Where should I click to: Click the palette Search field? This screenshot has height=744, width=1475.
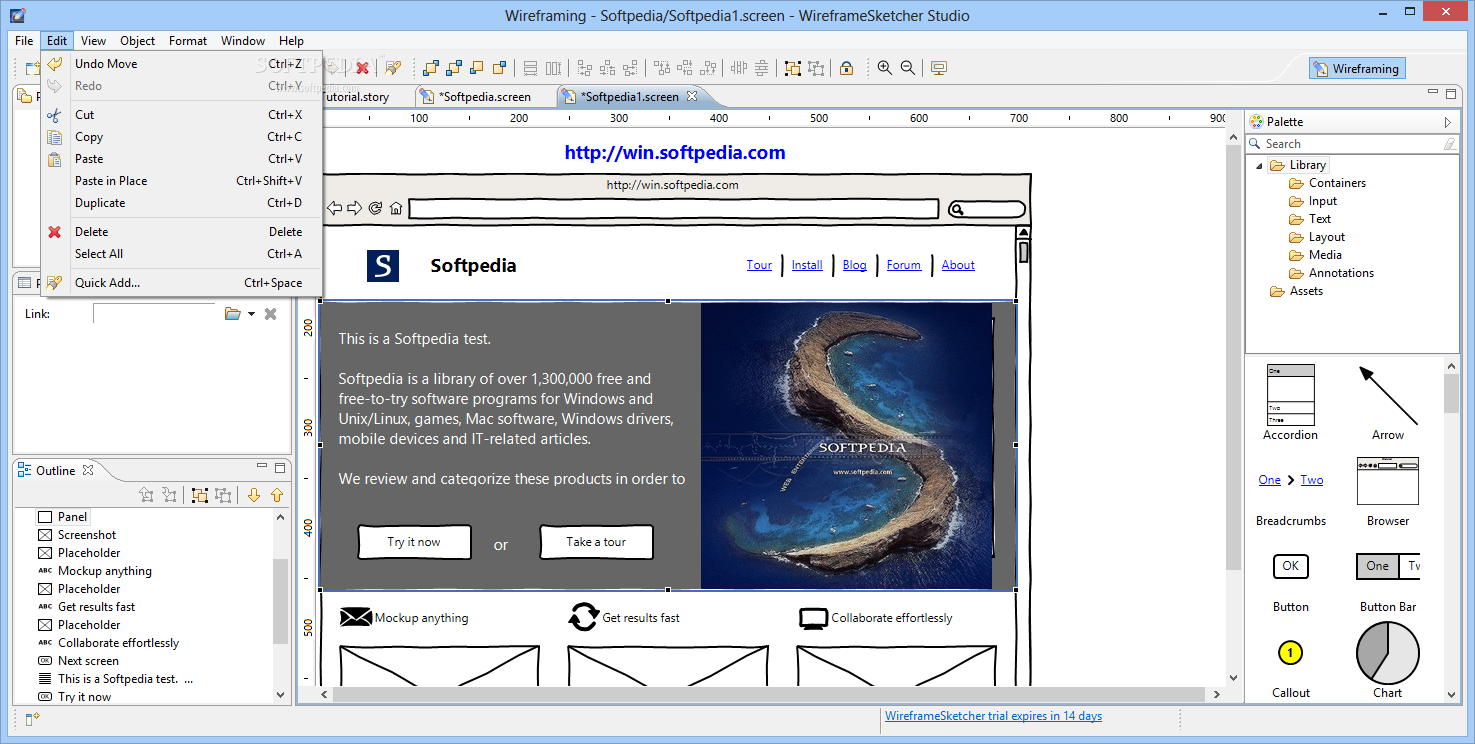pos(1352,144)
